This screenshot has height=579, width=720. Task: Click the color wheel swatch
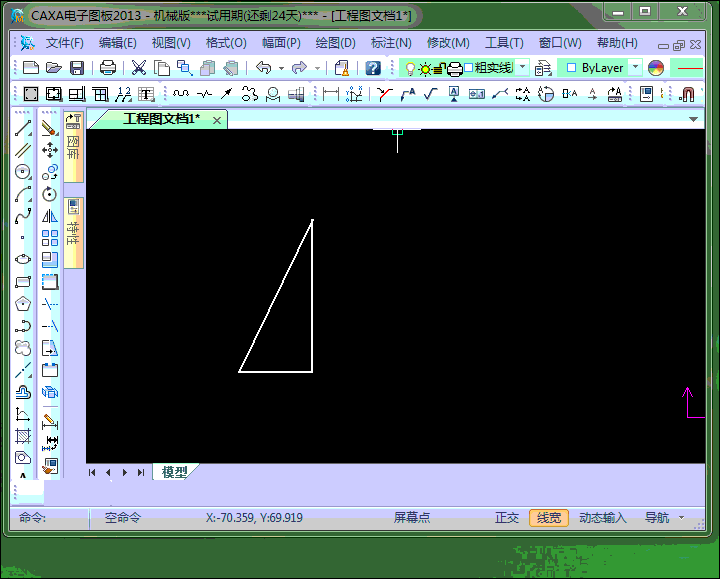point(656,68)
